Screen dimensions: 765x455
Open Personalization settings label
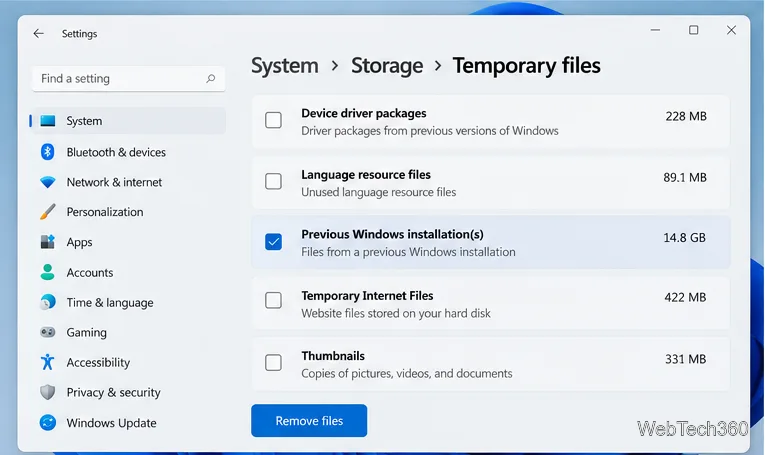[105, 212]
